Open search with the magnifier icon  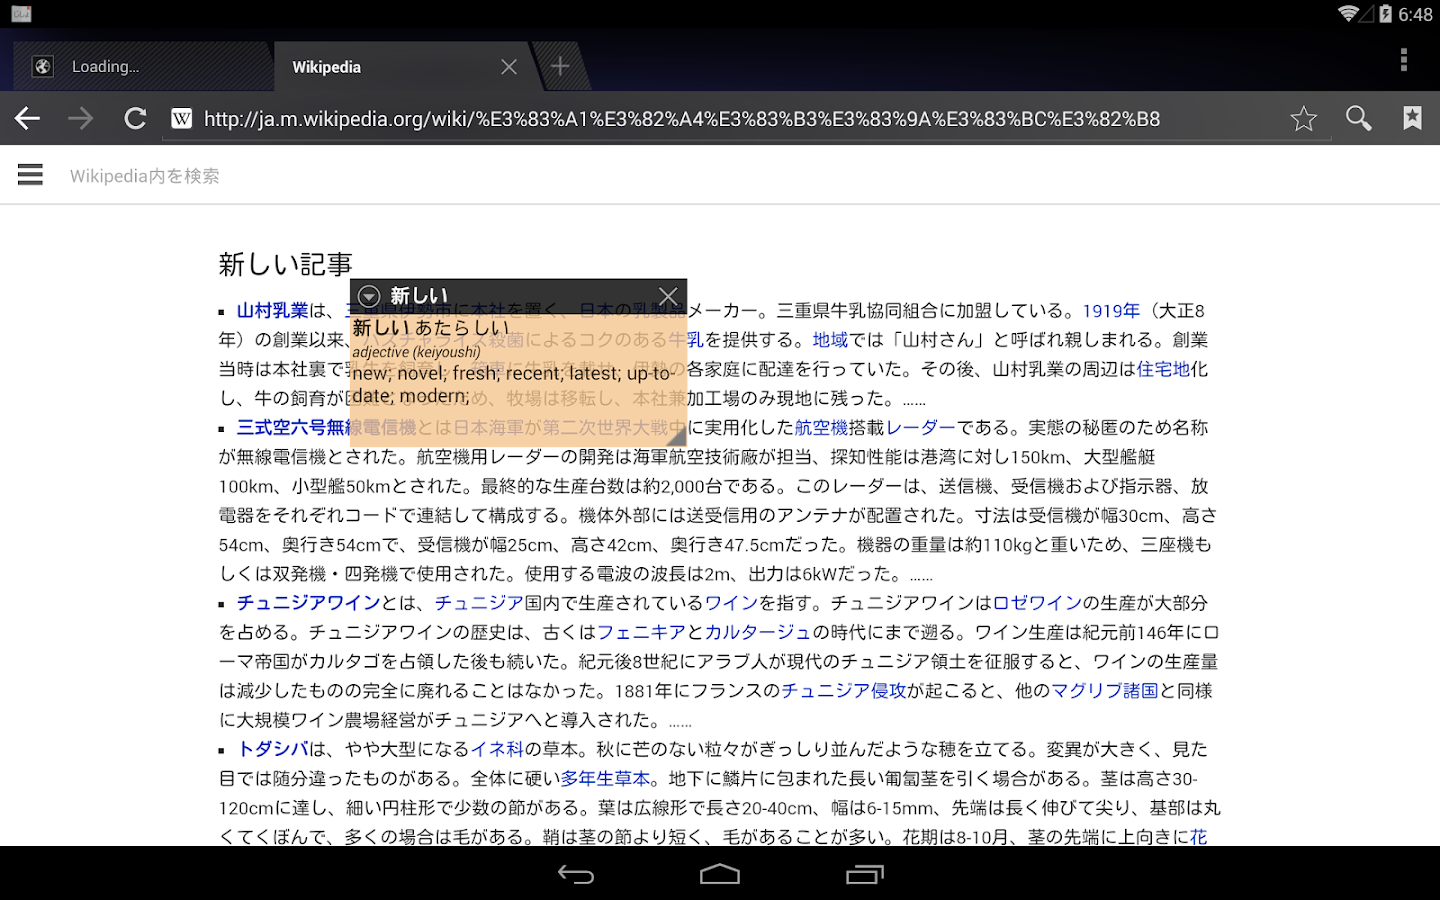1358,117
